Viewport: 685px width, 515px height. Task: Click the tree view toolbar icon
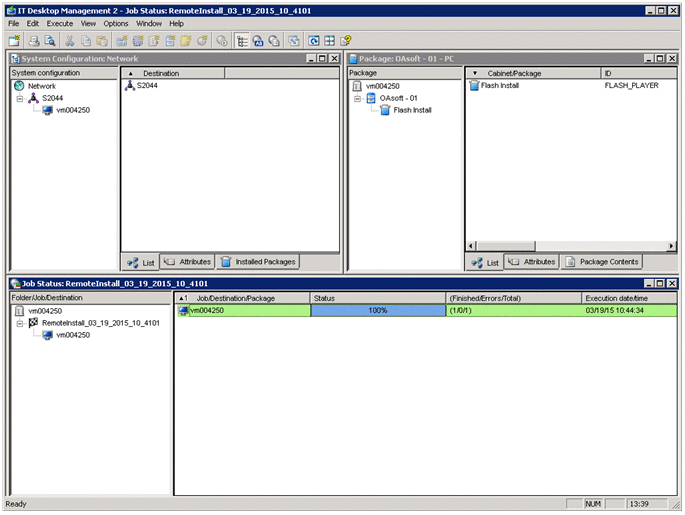click(243, 41)
